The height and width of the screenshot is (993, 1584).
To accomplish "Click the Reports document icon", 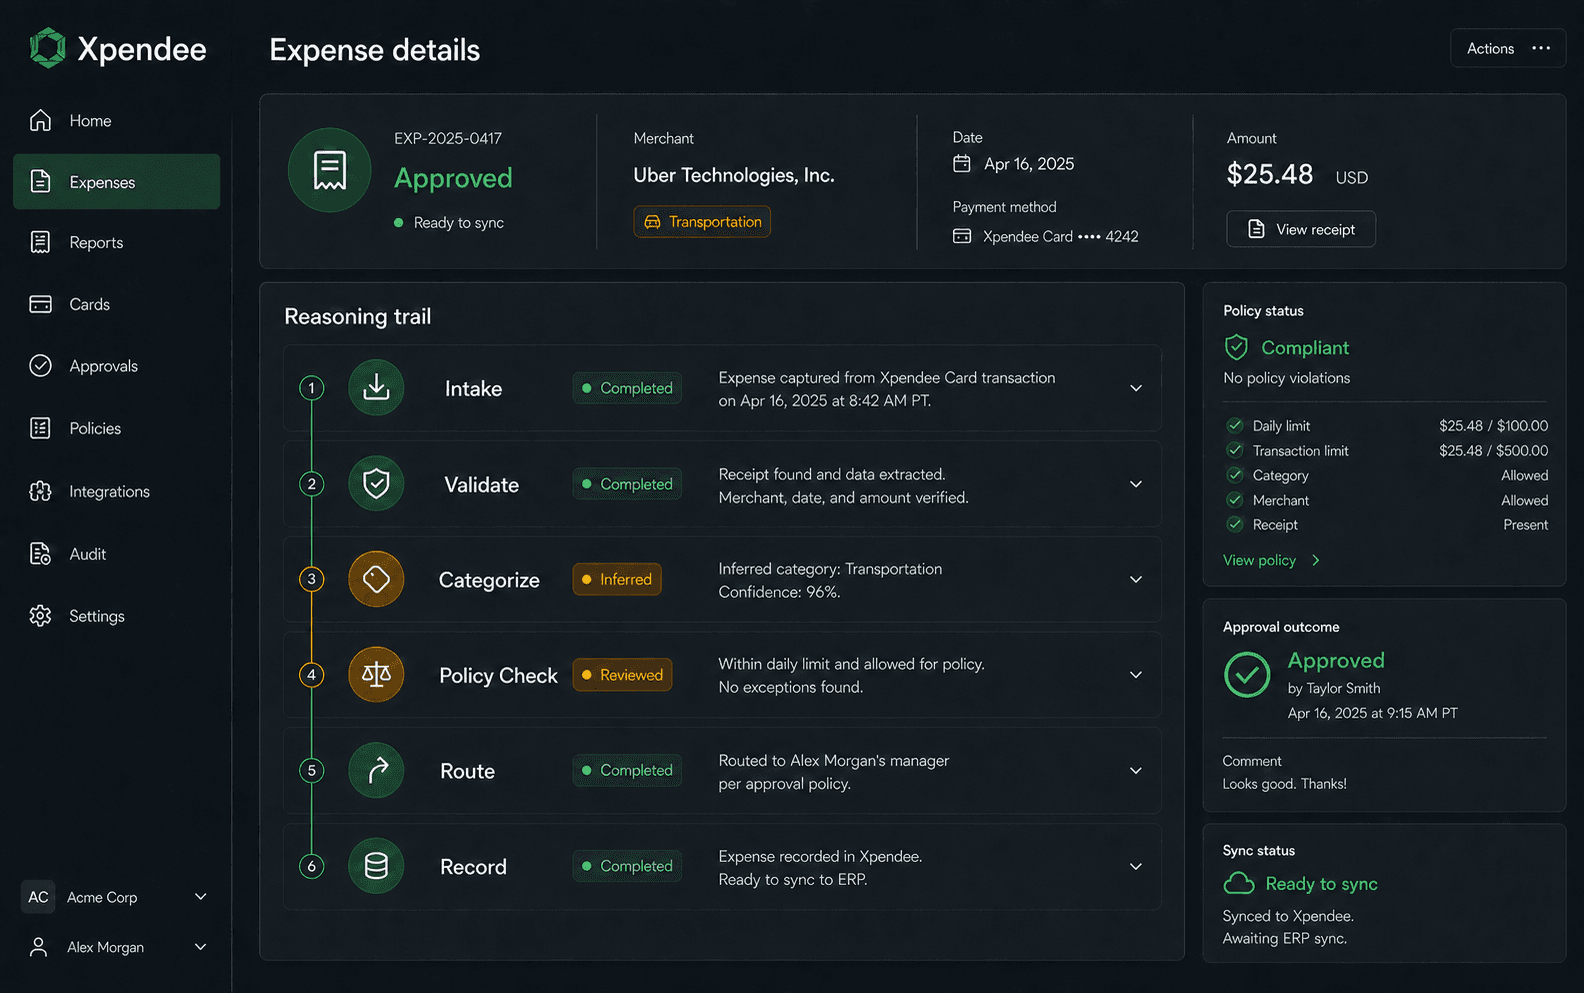I will tap(40, 242).
